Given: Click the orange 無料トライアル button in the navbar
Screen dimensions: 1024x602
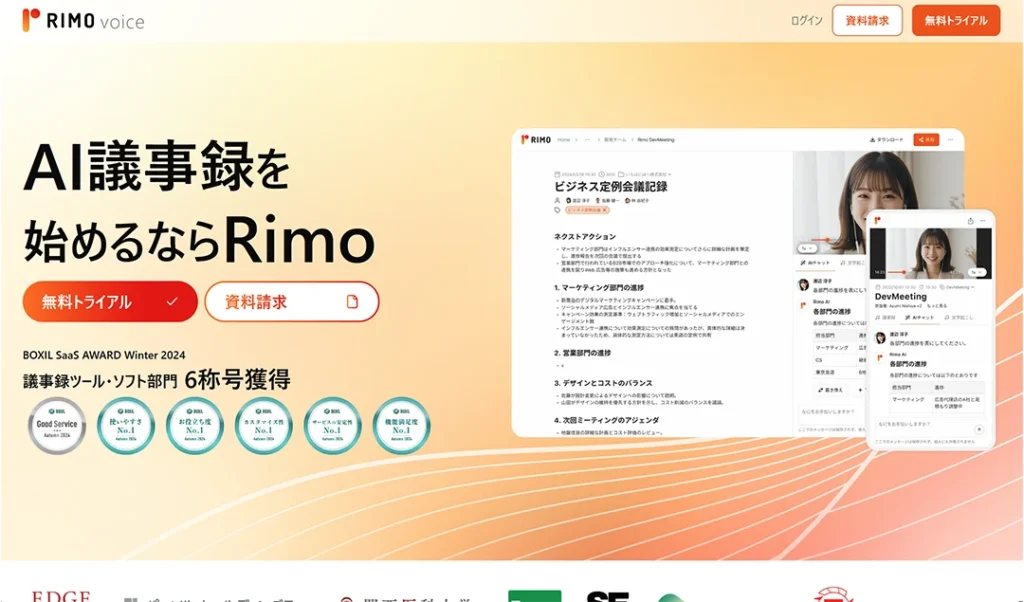Looking at the screenshot, I should [955, 20].
